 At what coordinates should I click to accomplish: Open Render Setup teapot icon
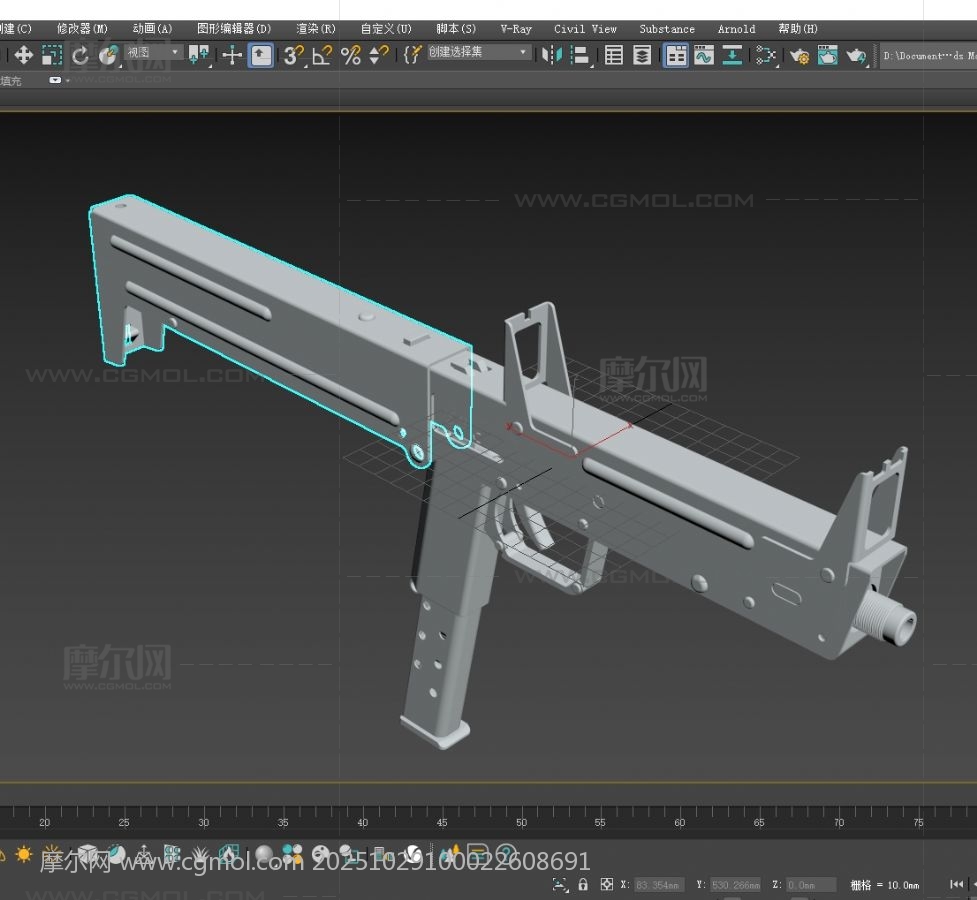799,56
